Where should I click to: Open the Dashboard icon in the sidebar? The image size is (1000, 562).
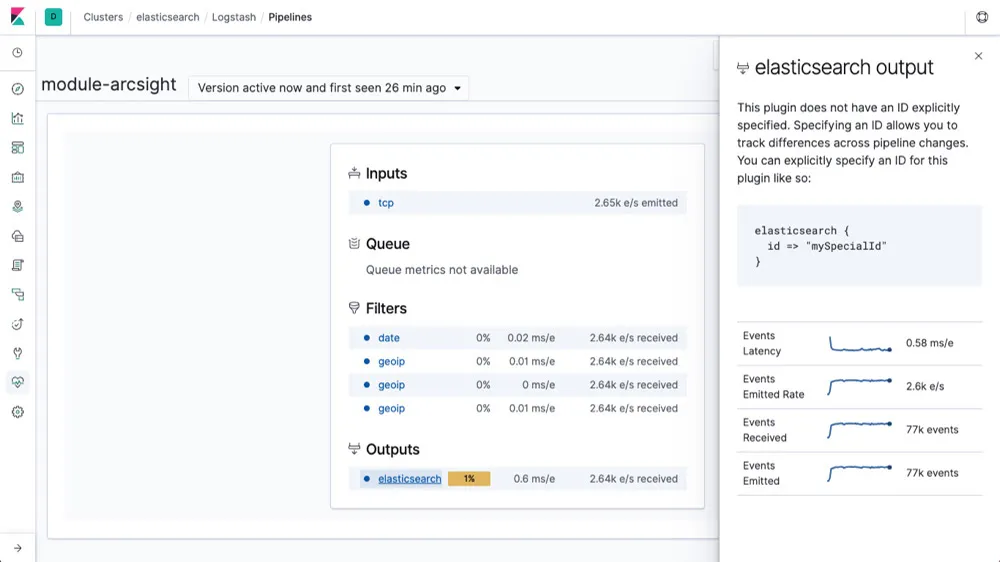[17, 148]
